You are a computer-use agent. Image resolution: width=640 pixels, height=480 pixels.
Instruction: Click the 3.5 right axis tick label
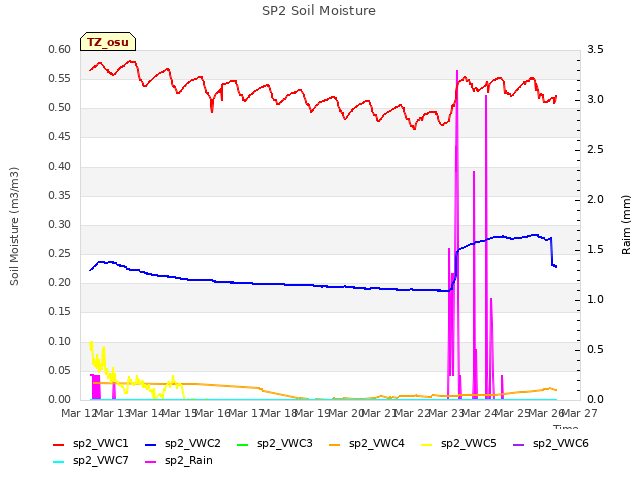[595, 49]
